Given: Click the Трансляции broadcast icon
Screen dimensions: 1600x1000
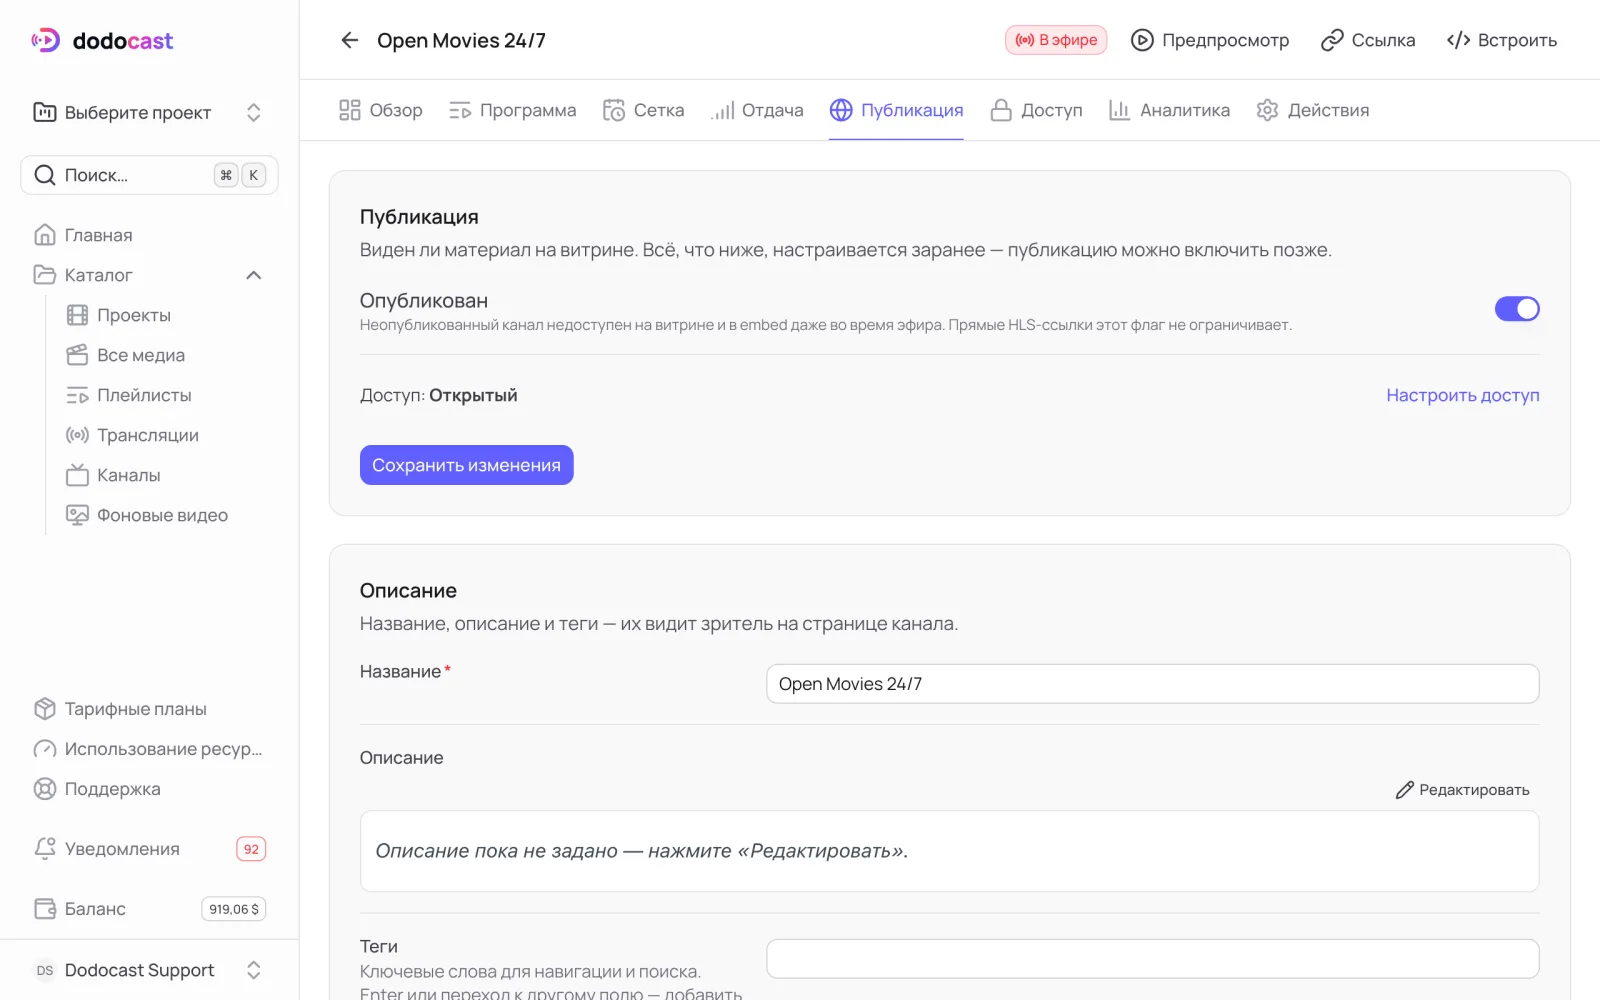Looking at the screenshot, I should click(x=77, y=435).
